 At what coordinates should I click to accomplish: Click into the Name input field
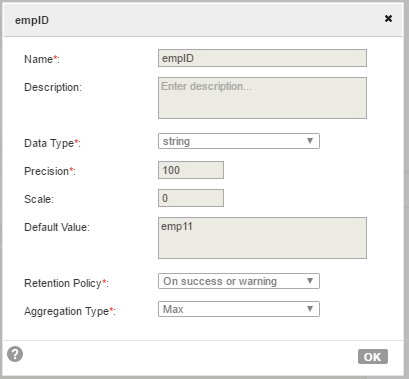(262, 58)
